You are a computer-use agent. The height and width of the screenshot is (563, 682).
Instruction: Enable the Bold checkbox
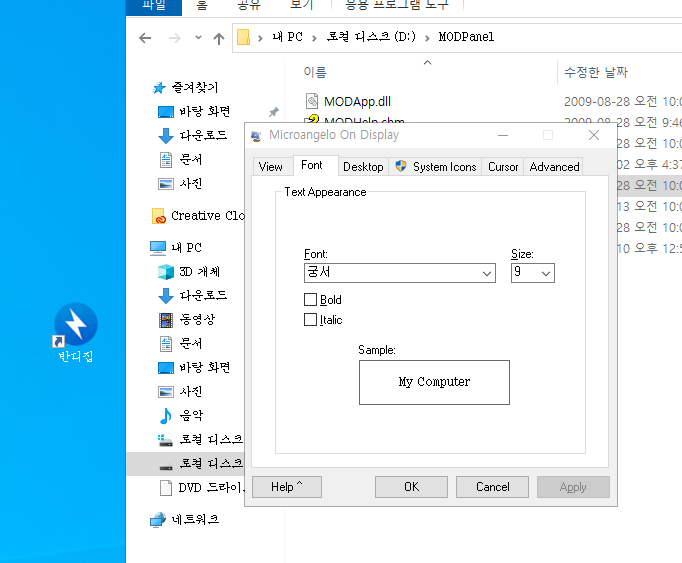(x=310, y=299)
